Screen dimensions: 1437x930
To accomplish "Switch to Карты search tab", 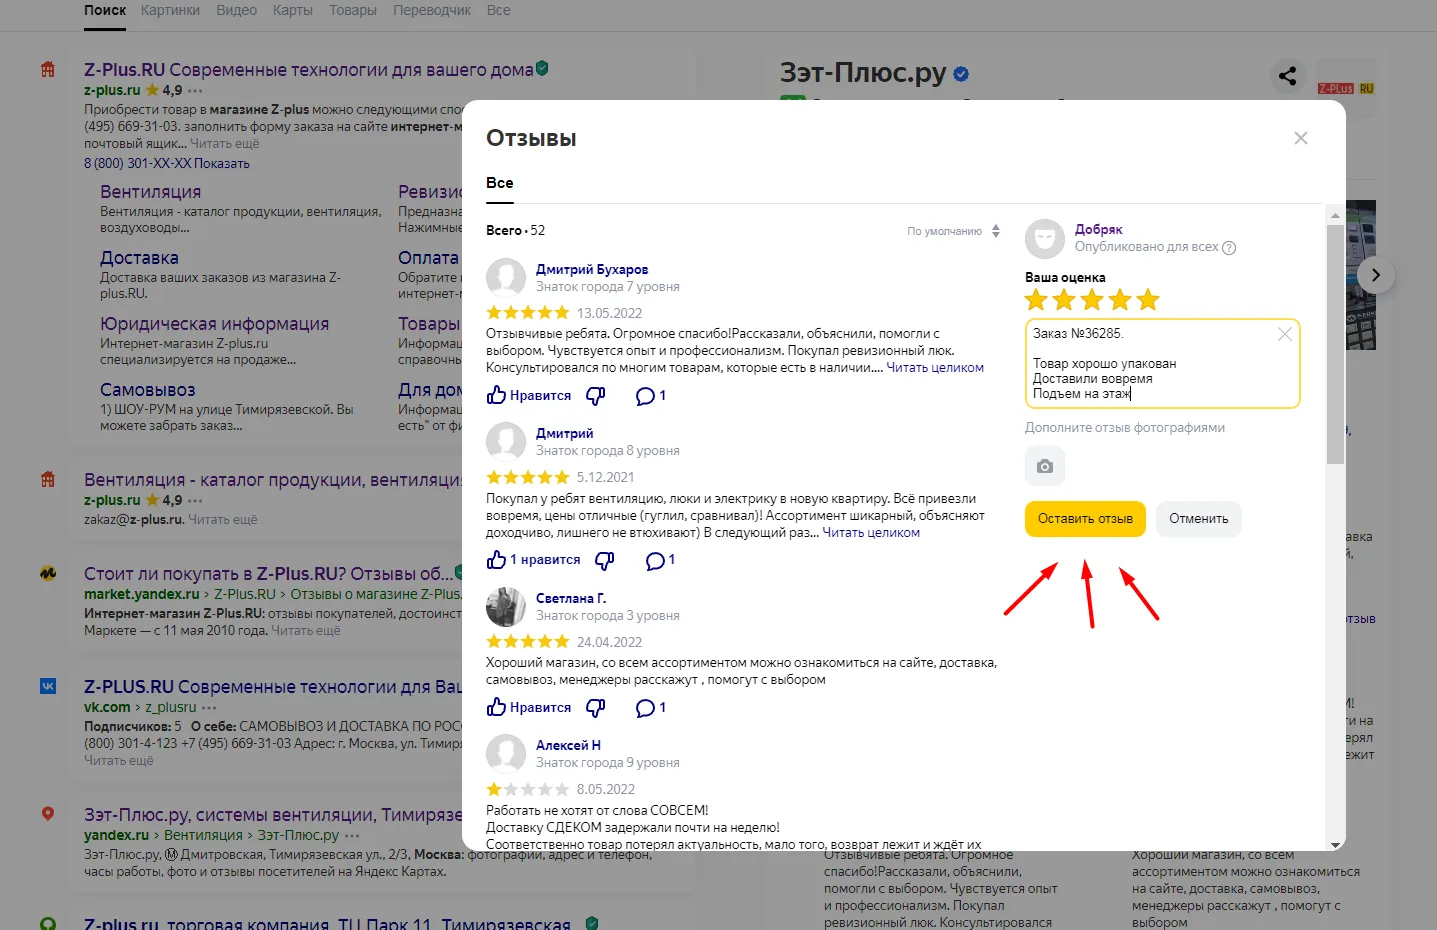I will point(293,10).
